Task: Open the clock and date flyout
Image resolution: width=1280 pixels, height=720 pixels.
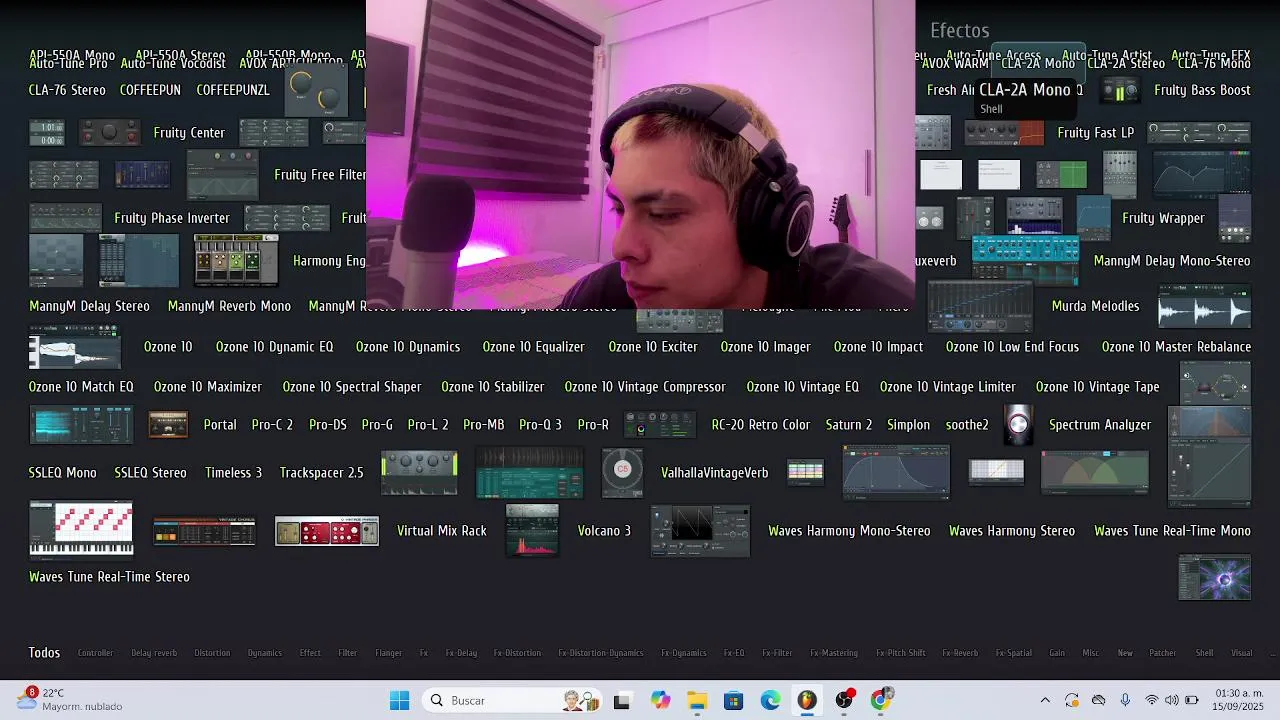Action: pyautogui.click(x=1237, y=700)
